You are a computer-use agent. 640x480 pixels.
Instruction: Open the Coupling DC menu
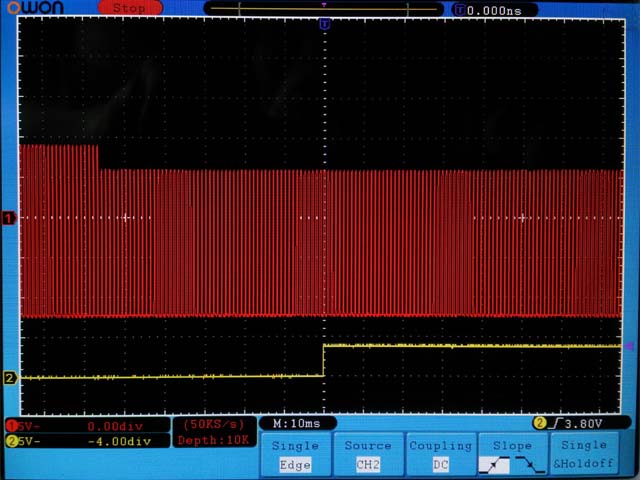point(441,455)
